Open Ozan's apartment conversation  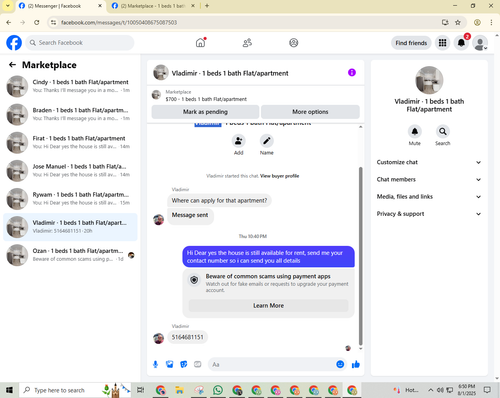[x=70, y=255]
